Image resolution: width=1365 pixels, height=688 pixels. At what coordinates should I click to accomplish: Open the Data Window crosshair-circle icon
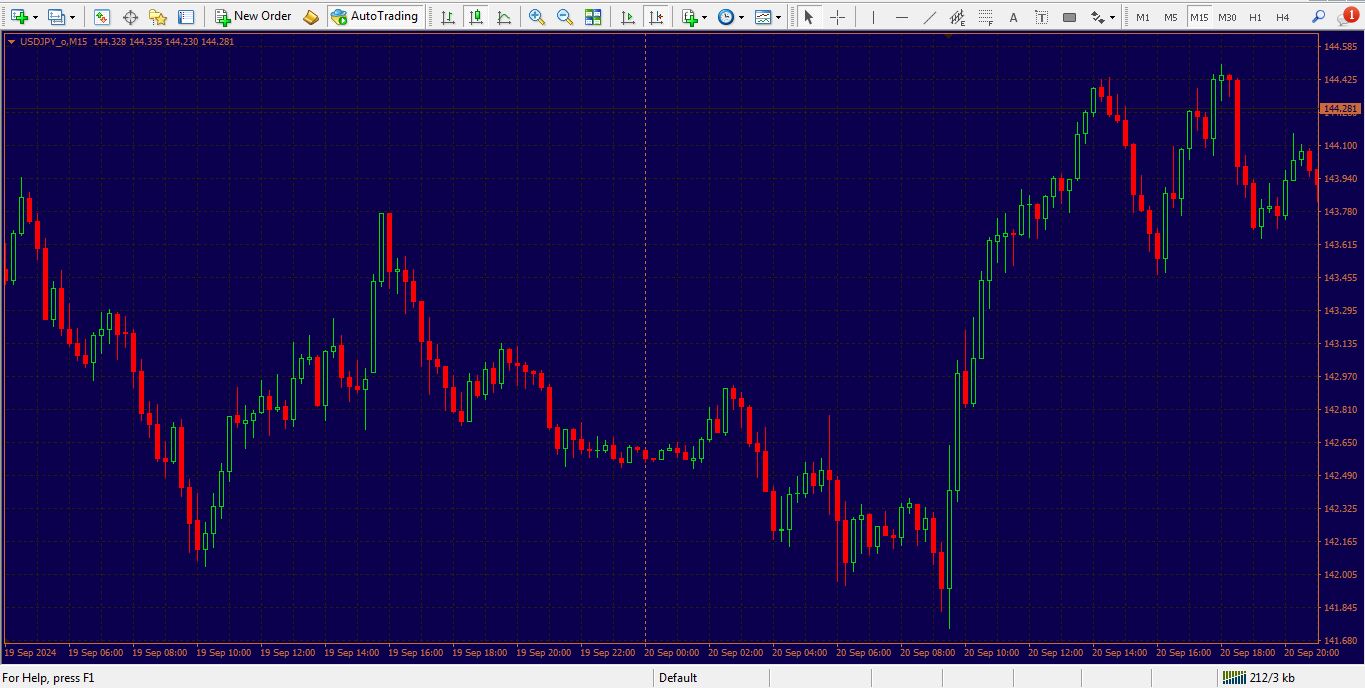[130, 17]
